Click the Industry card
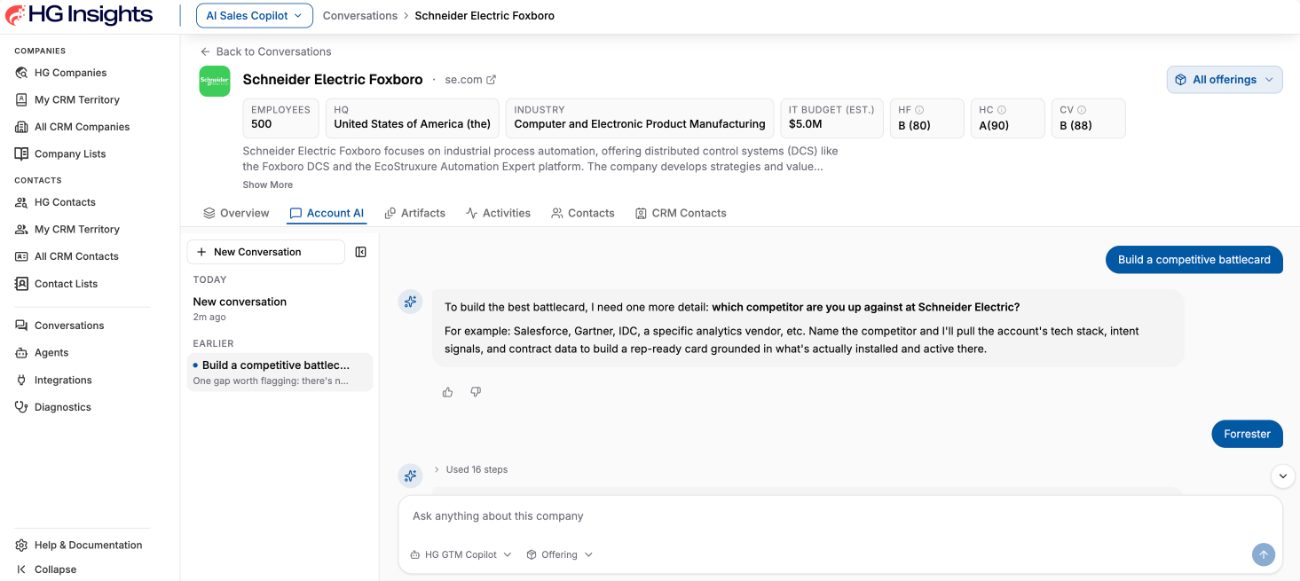The image size is (1300, 581). click(640, 118)
